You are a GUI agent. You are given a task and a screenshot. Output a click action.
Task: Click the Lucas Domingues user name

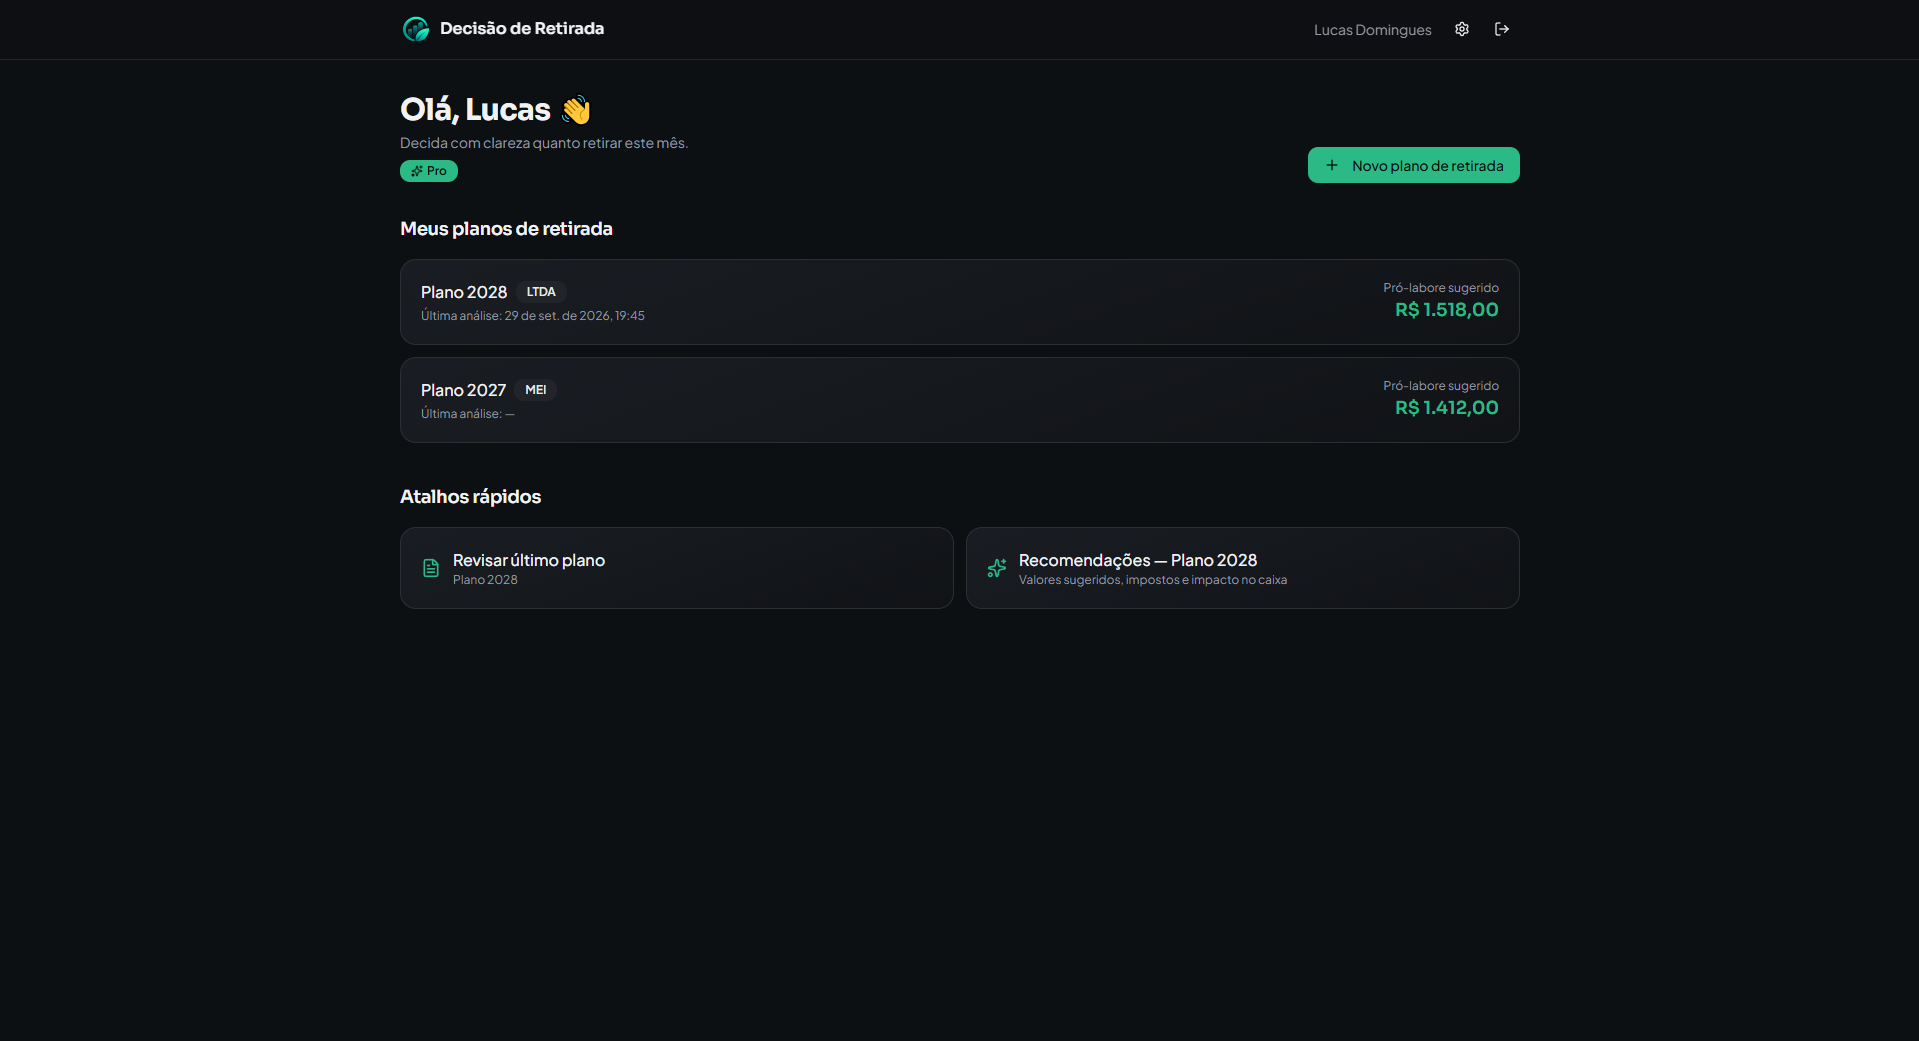[x=1372, y=30]
